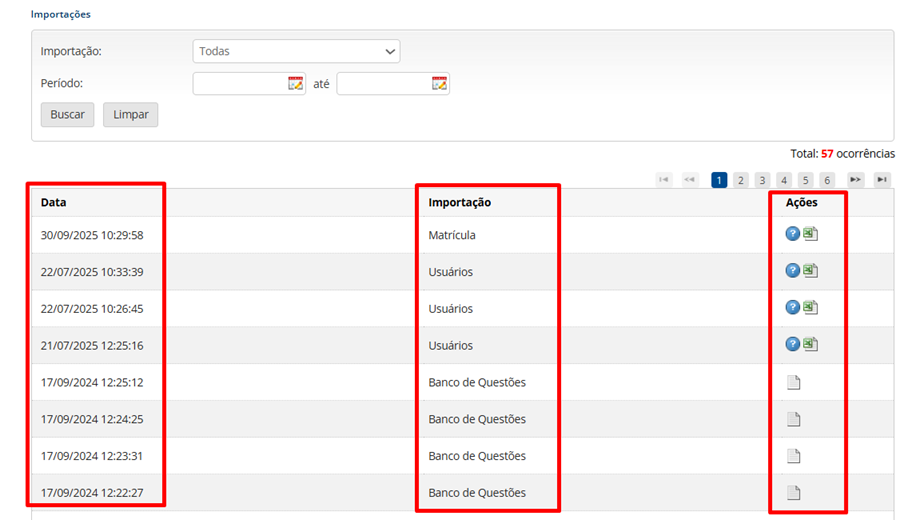Click the Total 57 ocorrências text
This screenshot has width=924, height=520.
[x=843, y=153]
